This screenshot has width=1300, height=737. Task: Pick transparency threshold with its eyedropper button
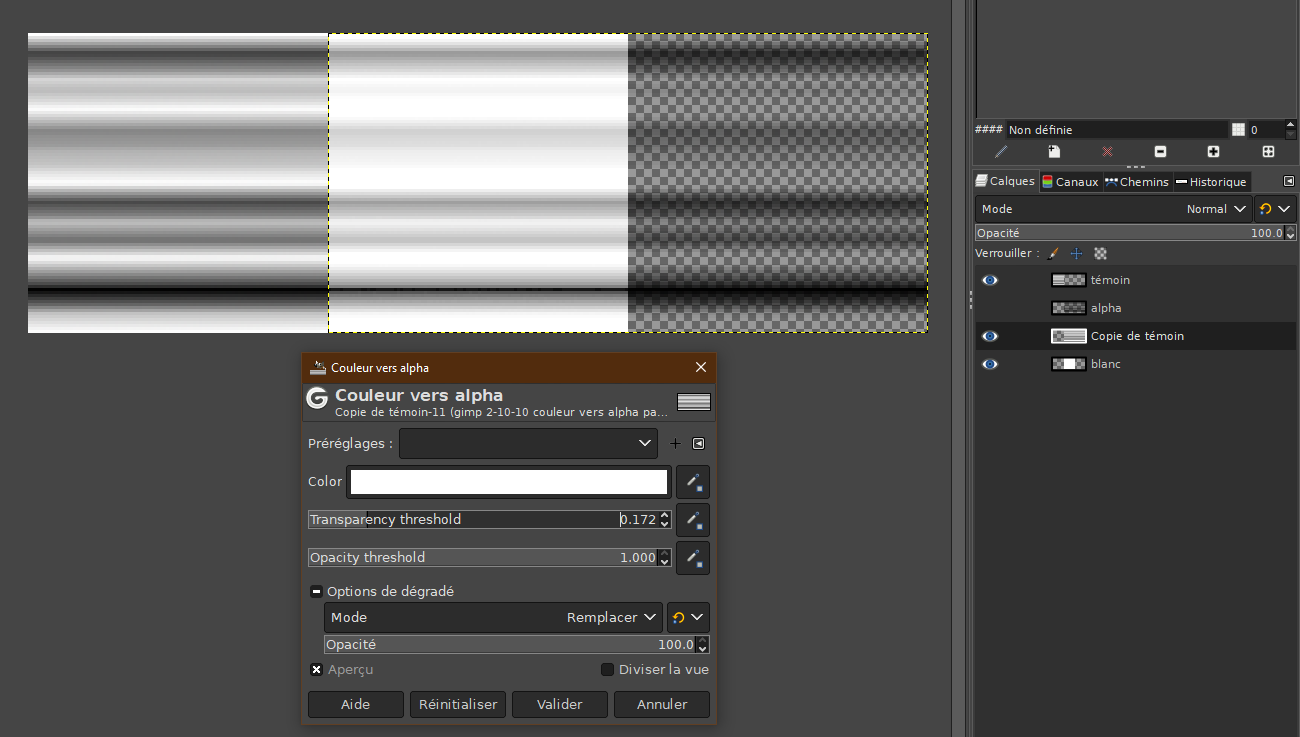[693, 520]
